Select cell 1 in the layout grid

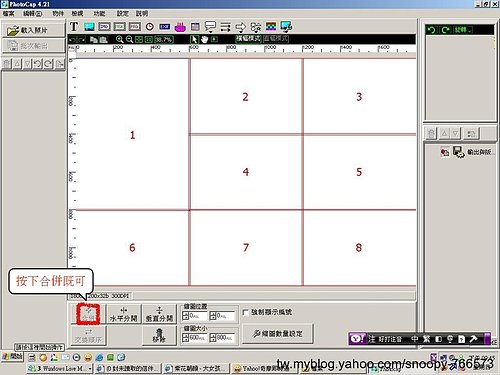pyautogui.click(x=132, y=135)
